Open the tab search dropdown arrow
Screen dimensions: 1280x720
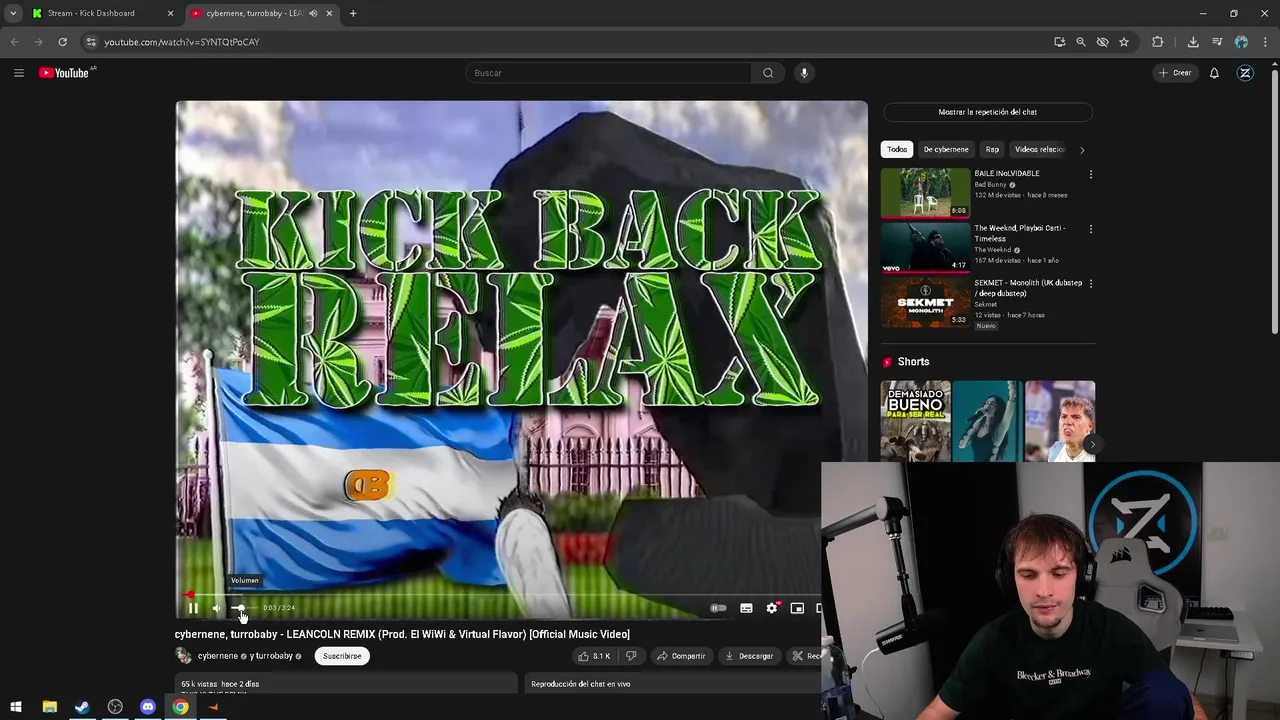click(13, 14)
